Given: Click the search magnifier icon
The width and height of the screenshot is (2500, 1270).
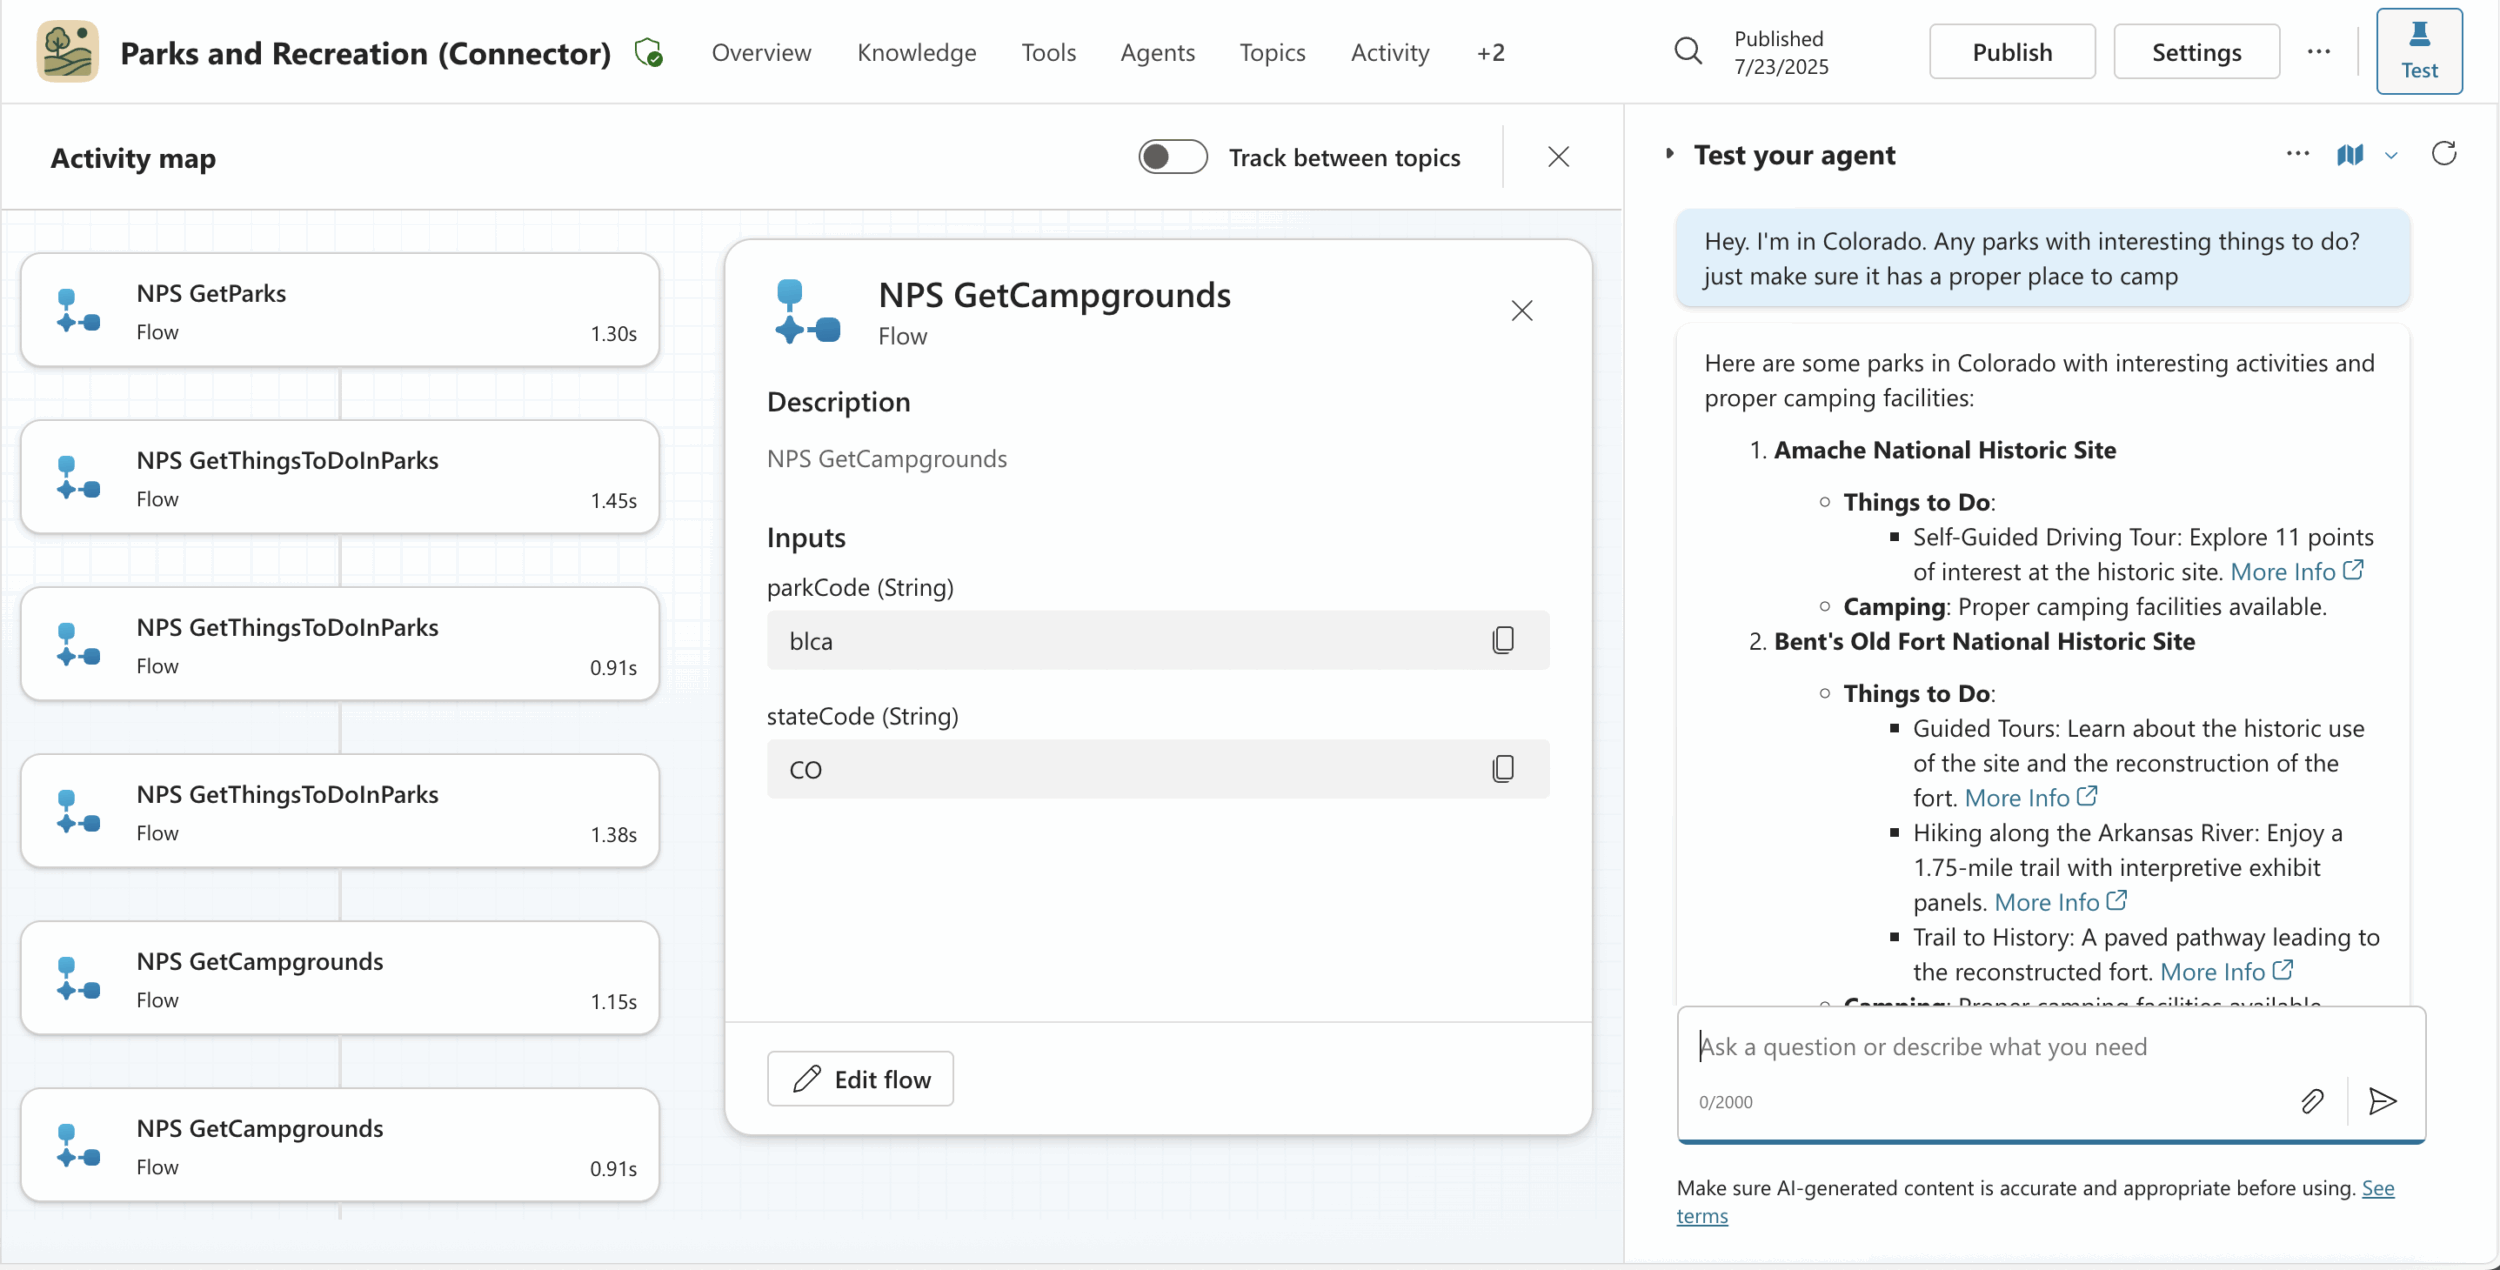Looking at the screenshot, I should click(x=1688, y=51).
